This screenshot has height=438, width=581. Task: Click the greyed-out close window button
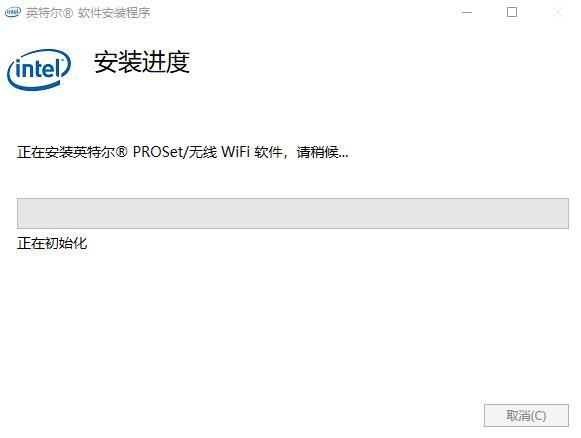(557, 13)
